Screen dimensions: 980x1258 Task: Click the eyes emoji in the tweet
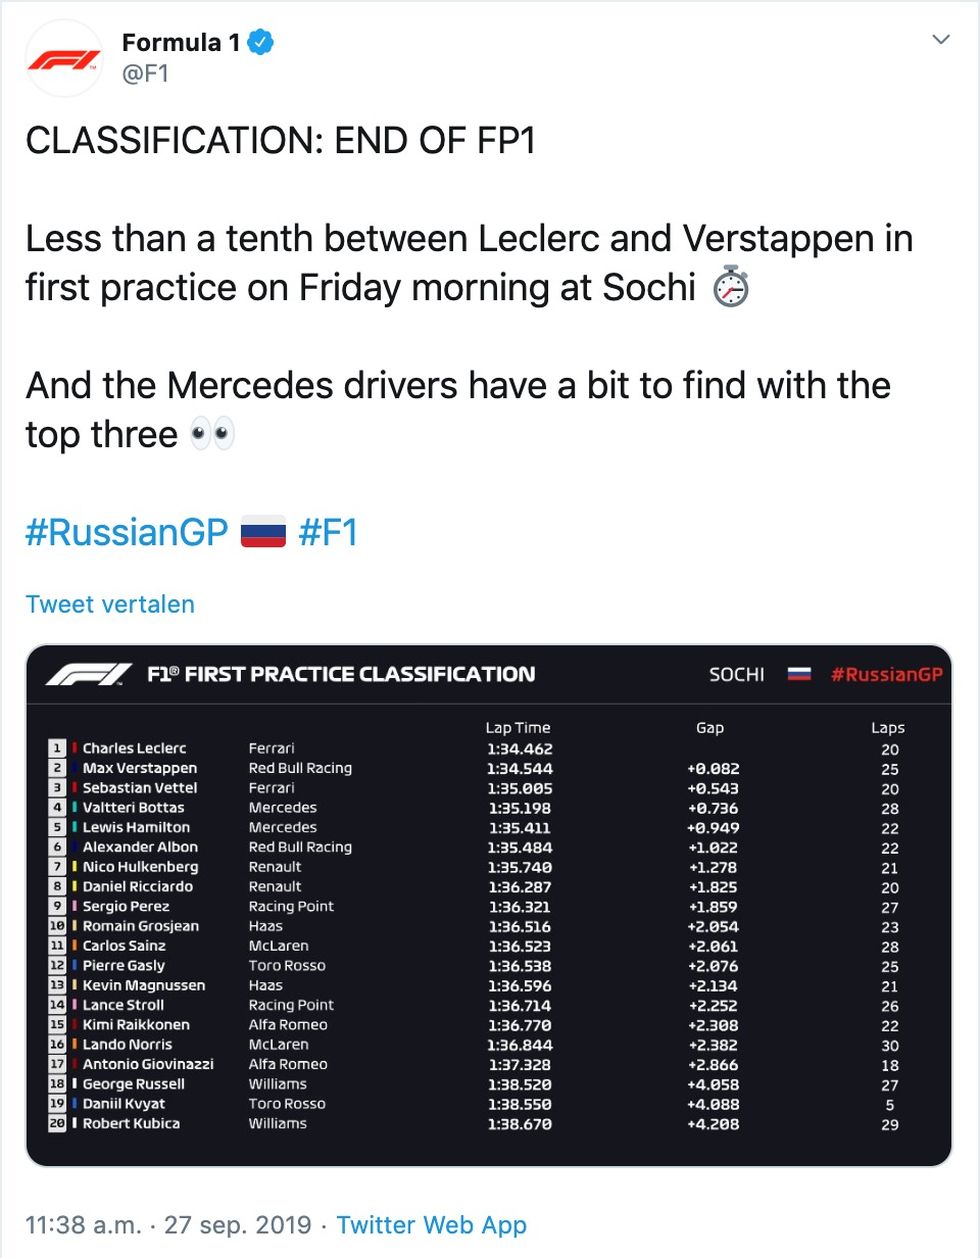pyautogui.click(x=212, y=435)
